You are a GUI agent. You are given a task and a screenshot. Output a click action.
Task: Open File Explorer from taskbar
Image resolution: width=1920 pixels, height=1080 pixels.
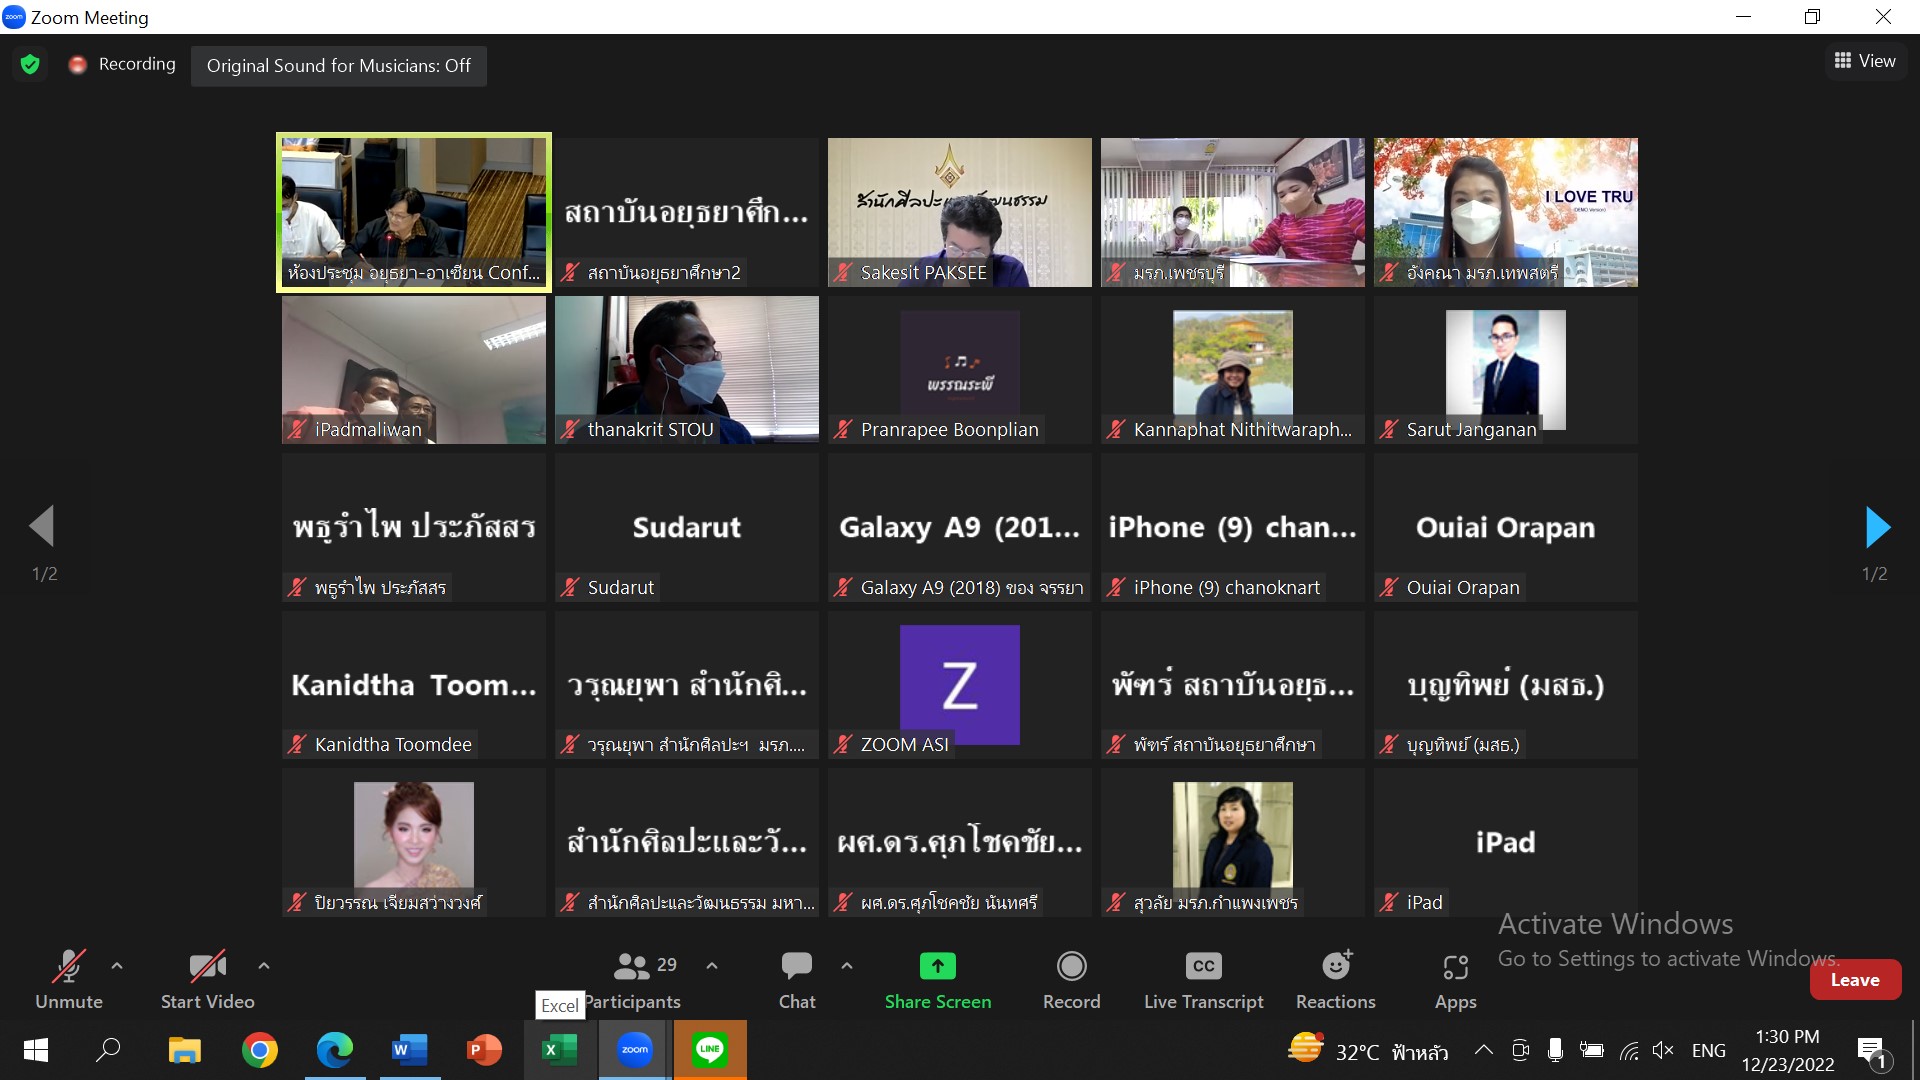pyautogui.click(x=184, y=1050)
